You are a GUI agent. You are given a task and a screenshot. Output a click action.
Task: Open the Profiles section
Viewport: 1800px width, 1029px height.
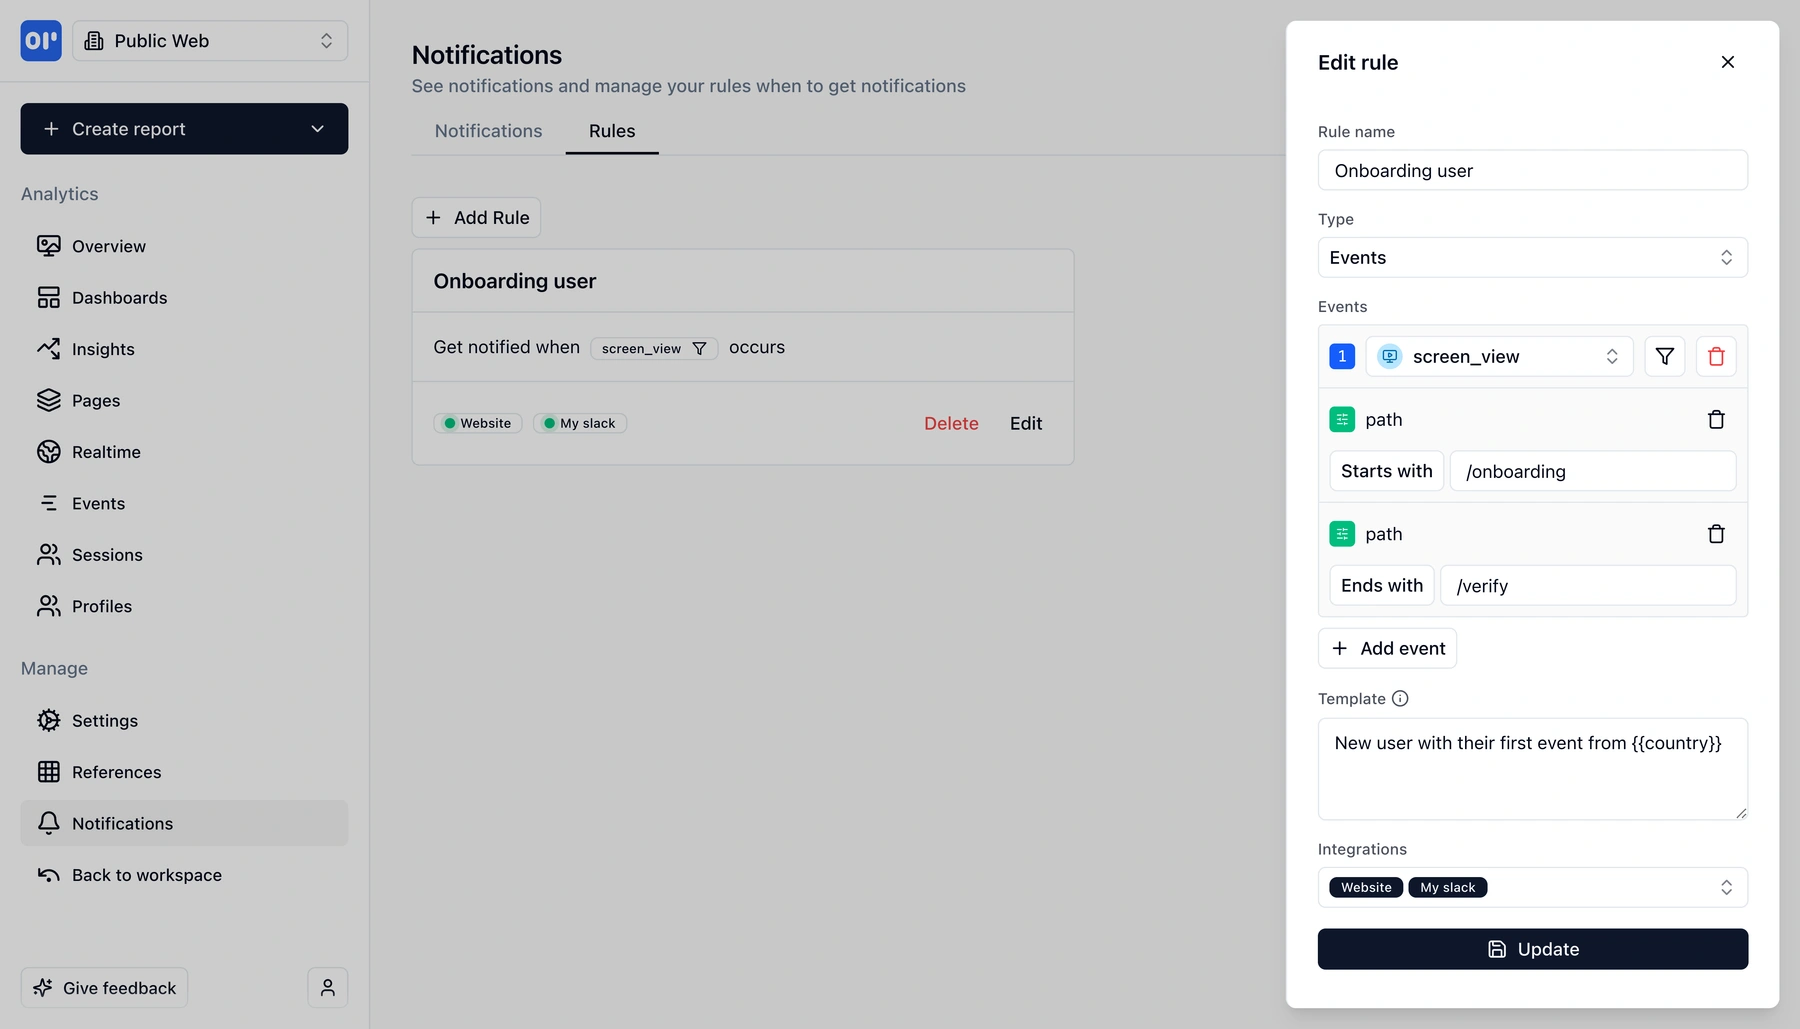pyautogui.click(x=101, y=605)
